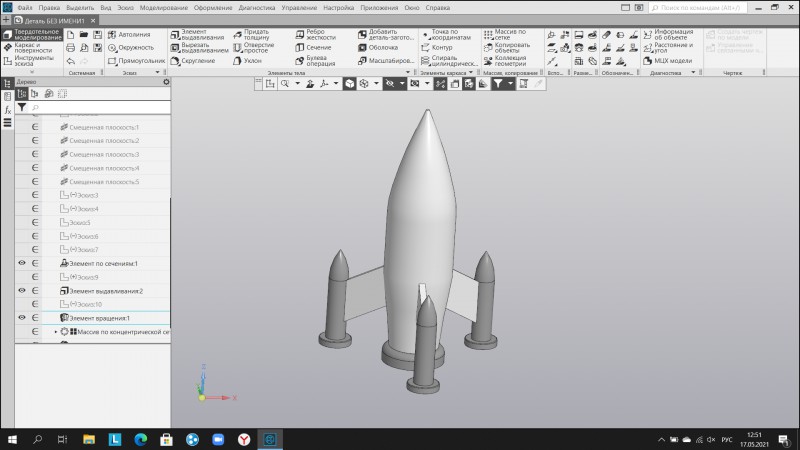Click Расстояние и угол measurement
Screen dimensions: 800x450
pos(668,47)
